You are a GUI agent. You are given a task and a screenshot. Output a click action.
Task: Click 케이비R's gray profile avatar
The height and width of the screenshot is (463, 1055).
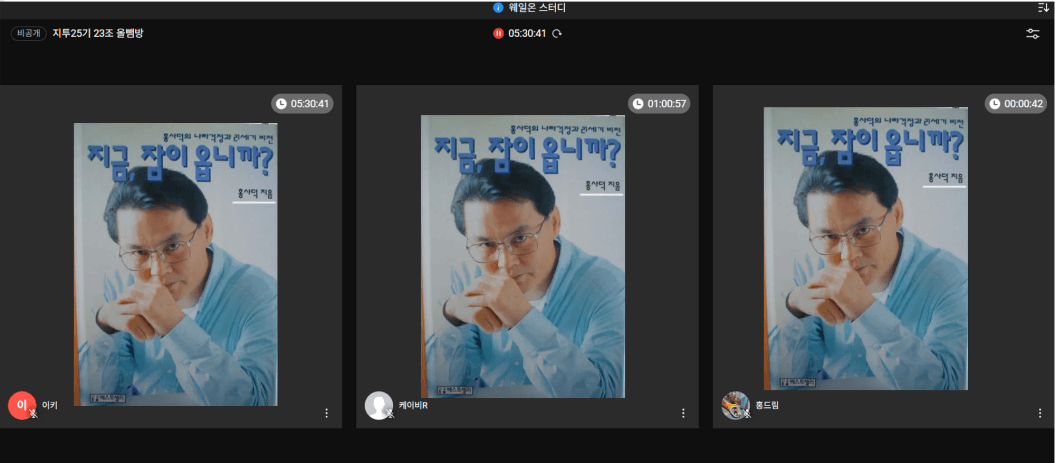(x=379, y=405)
